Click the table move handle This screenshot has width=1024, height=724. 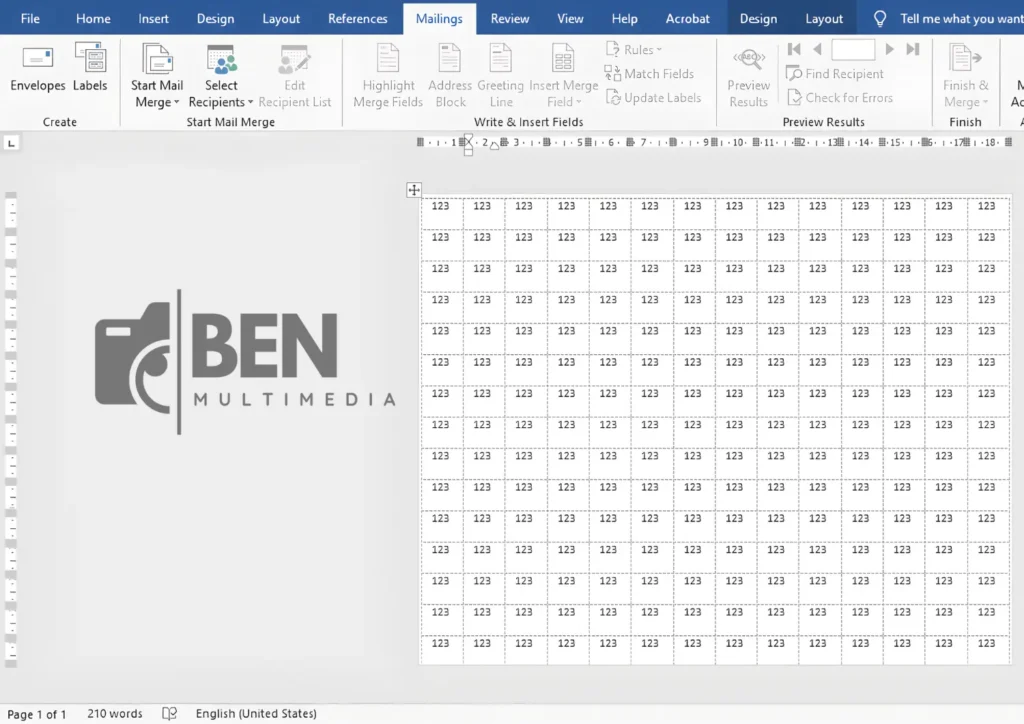[414, 190]
